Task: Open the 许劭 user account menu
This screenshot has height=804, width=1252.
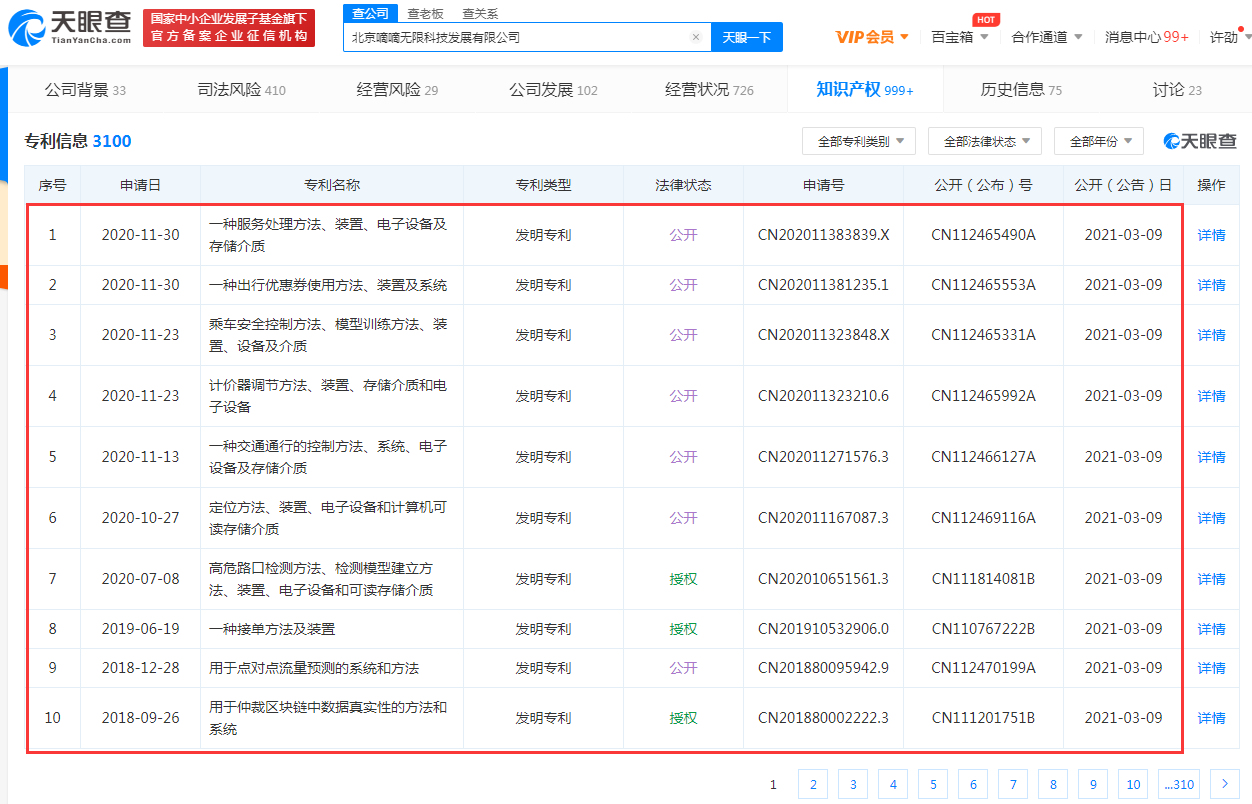Action: coord(1229,37)
